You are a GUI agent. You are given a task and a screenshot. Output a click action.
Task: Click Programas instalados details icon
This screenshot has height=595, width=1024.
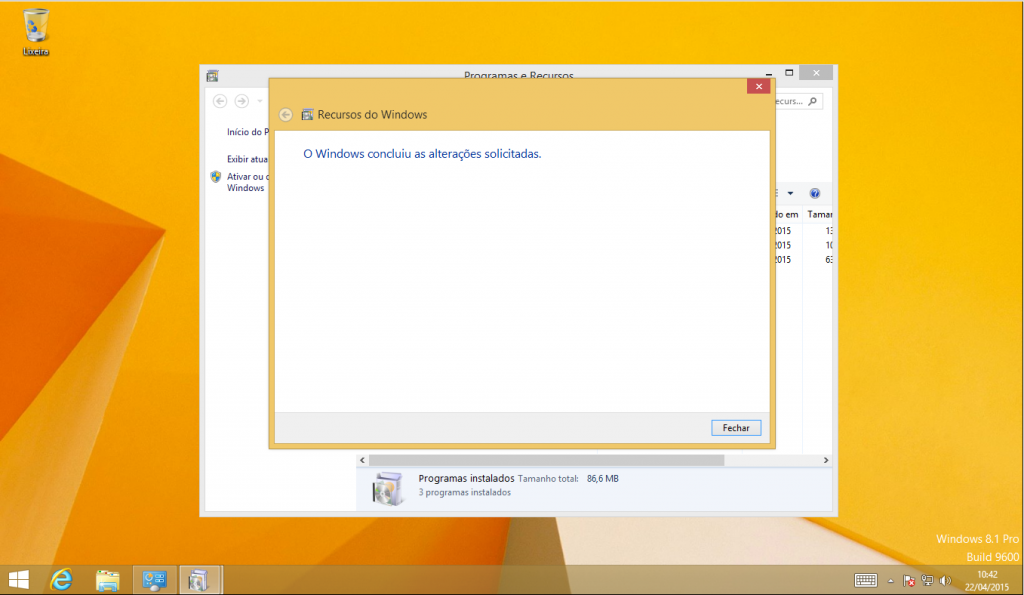point(388,489)
